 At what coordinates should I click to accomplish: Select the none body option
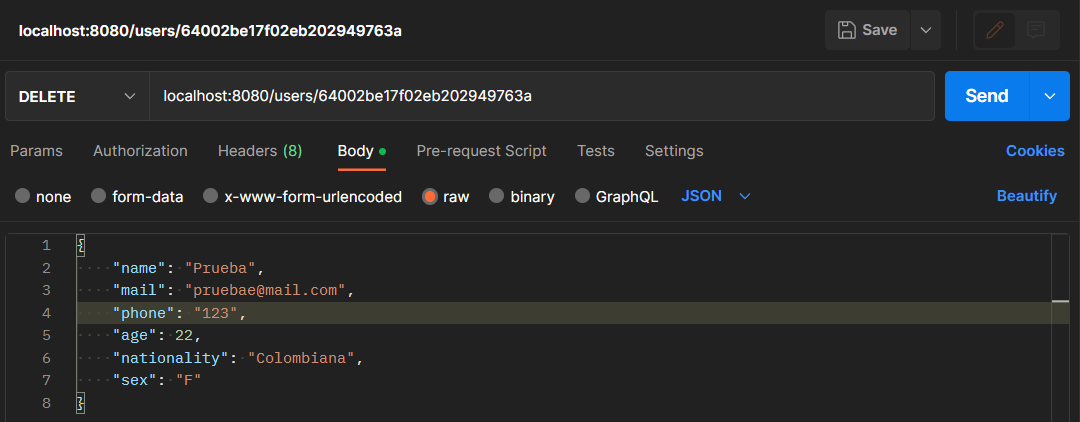(43, 196)
